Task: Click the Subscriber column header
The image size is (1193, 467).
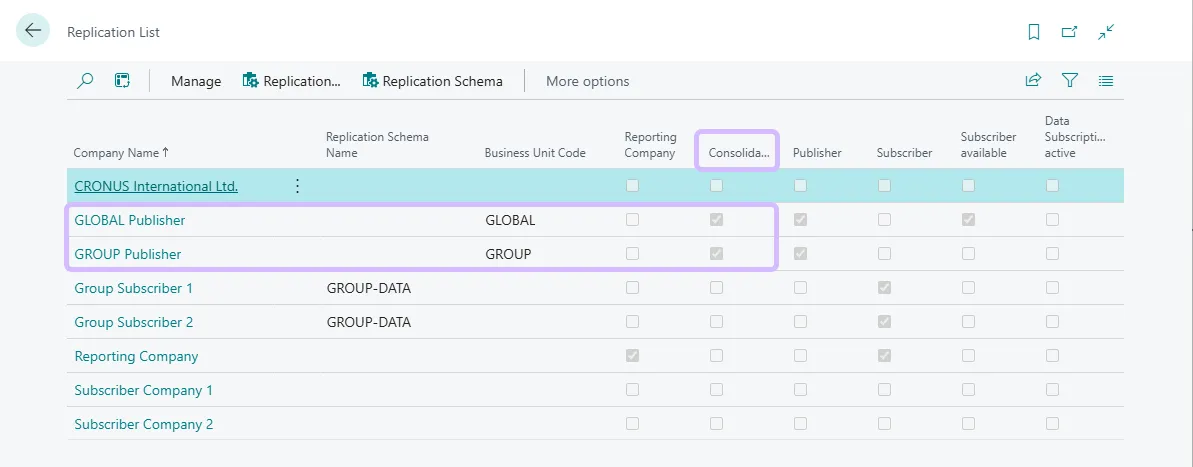Action: click(904, 153)
